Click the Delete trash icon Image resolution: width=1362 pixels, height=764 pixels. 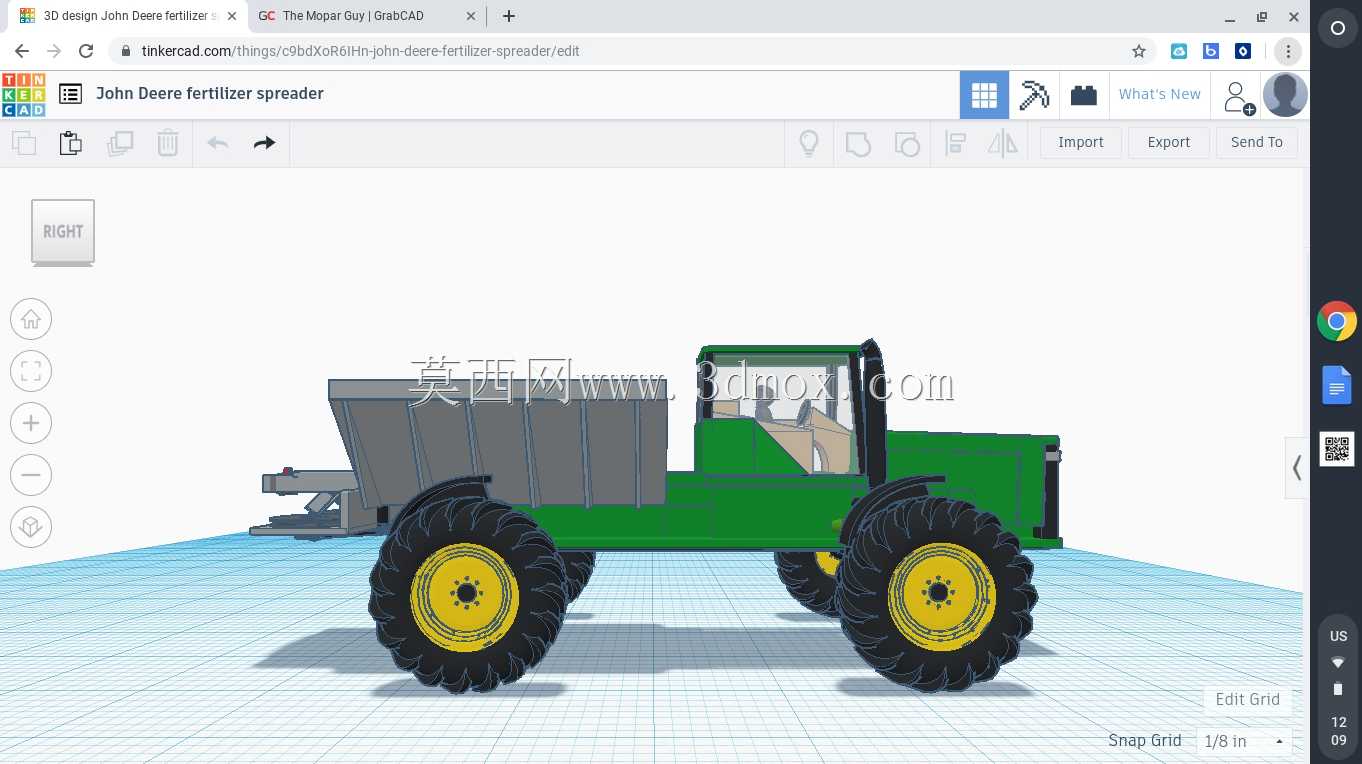coord(168,143)
